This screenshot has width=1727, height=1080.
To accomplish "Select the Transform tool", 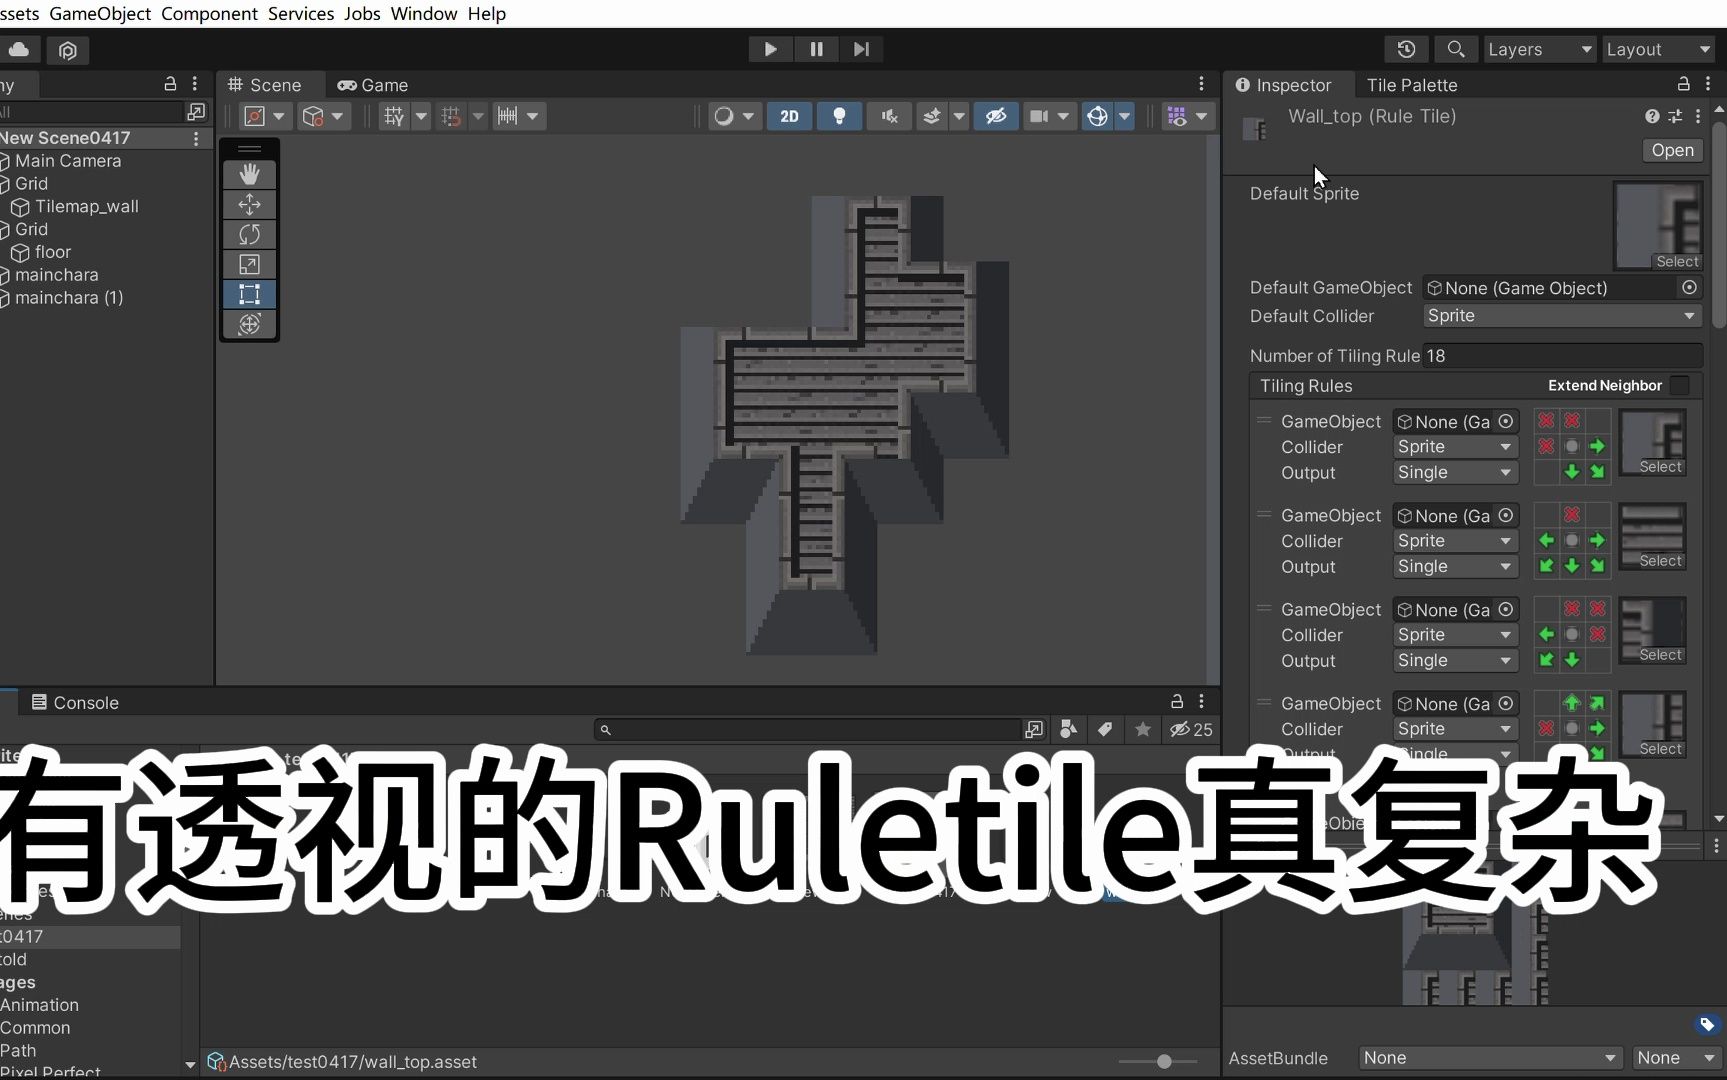I will tap(249, 324).
